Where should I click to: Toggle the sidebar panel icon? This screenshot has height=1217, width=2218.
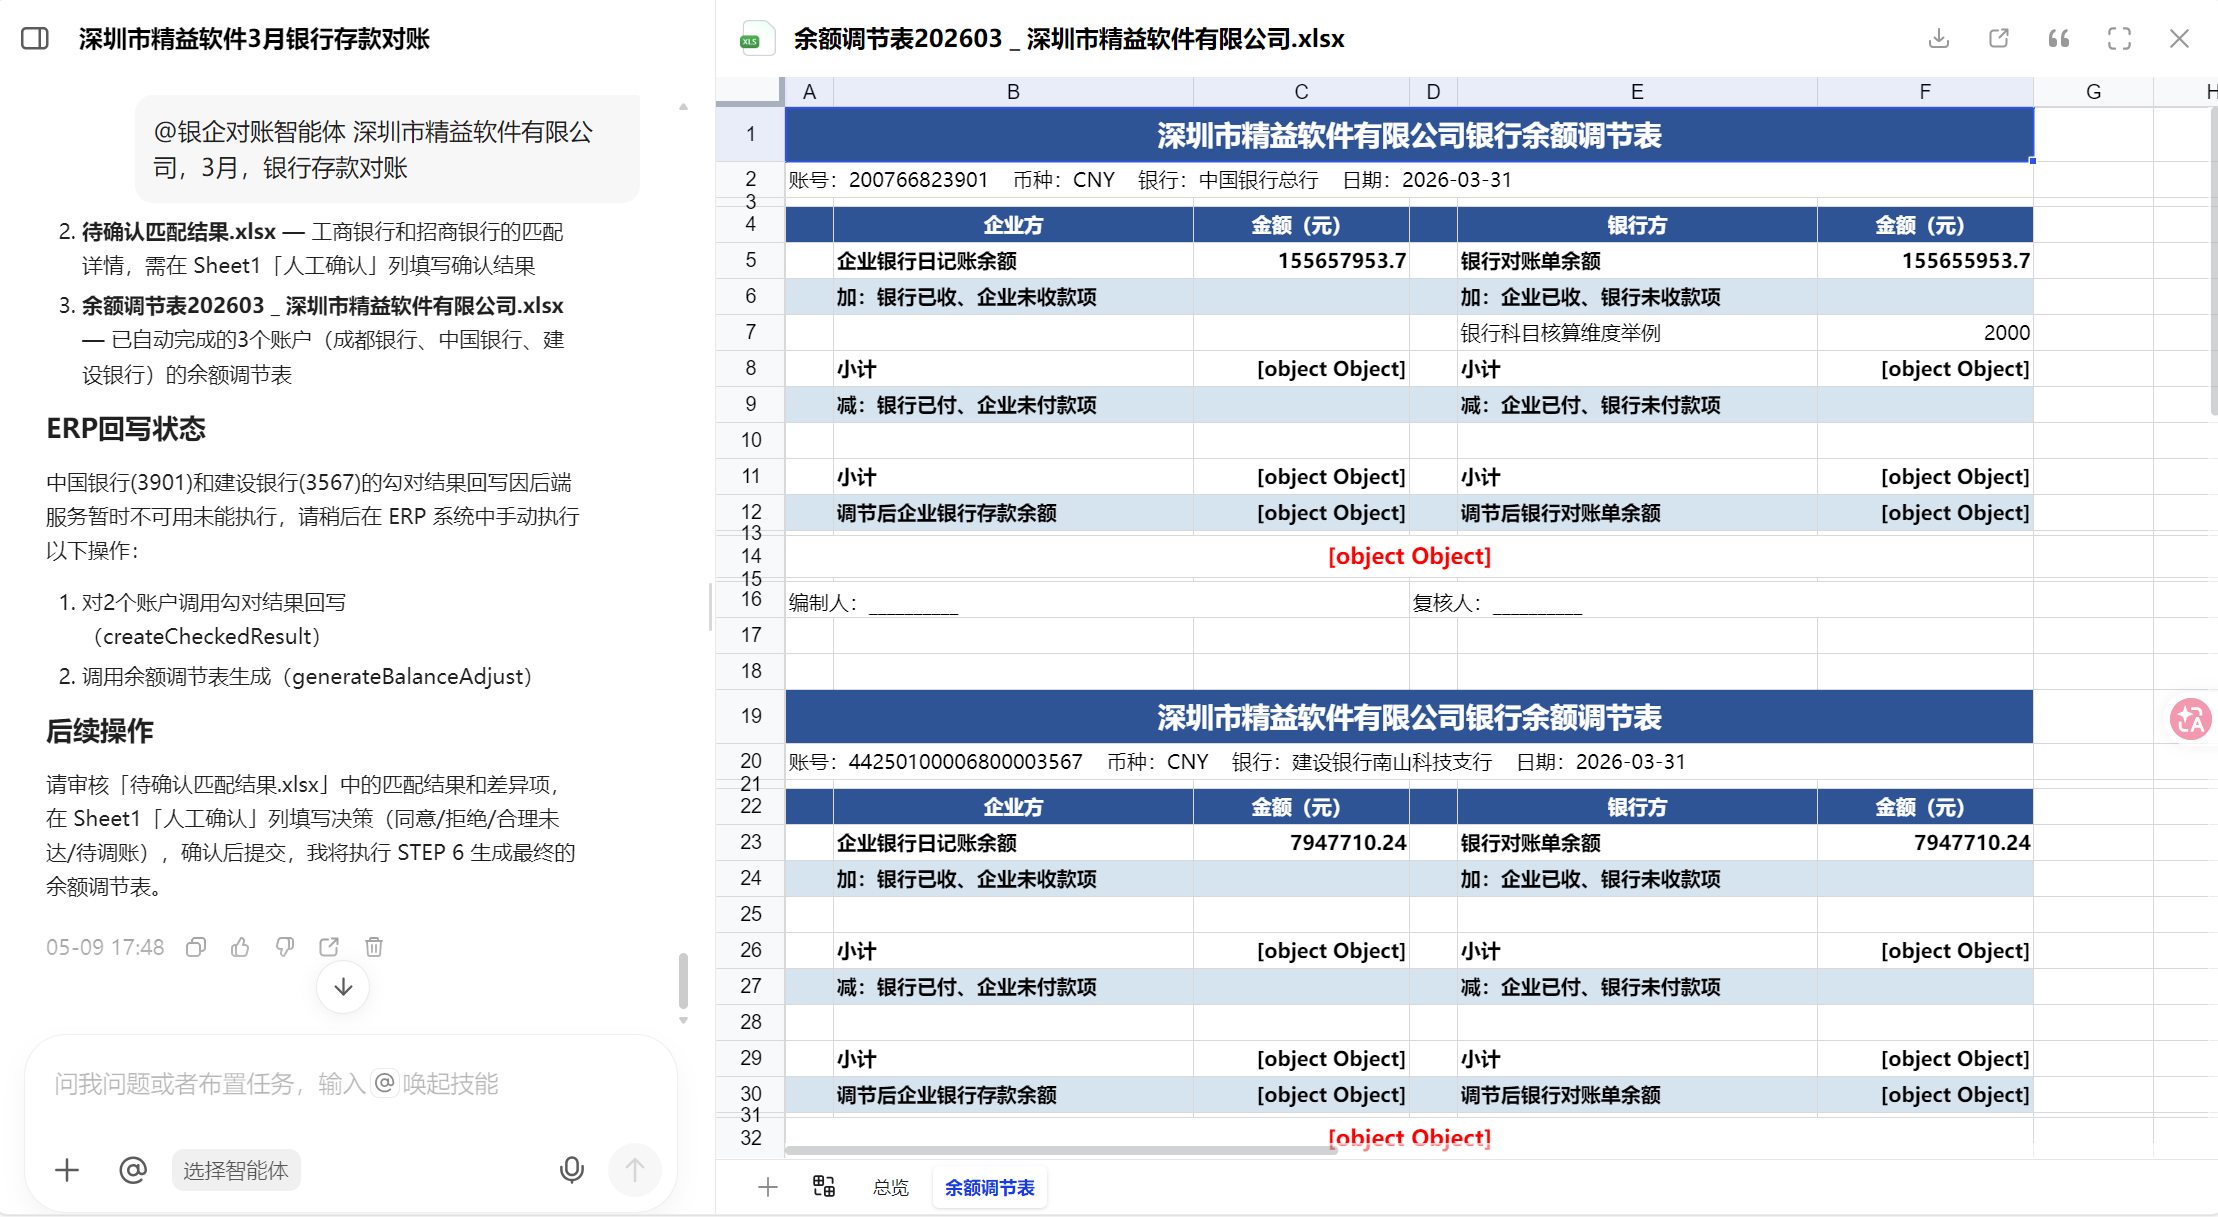pyautogui.click(x=35, y=39)
